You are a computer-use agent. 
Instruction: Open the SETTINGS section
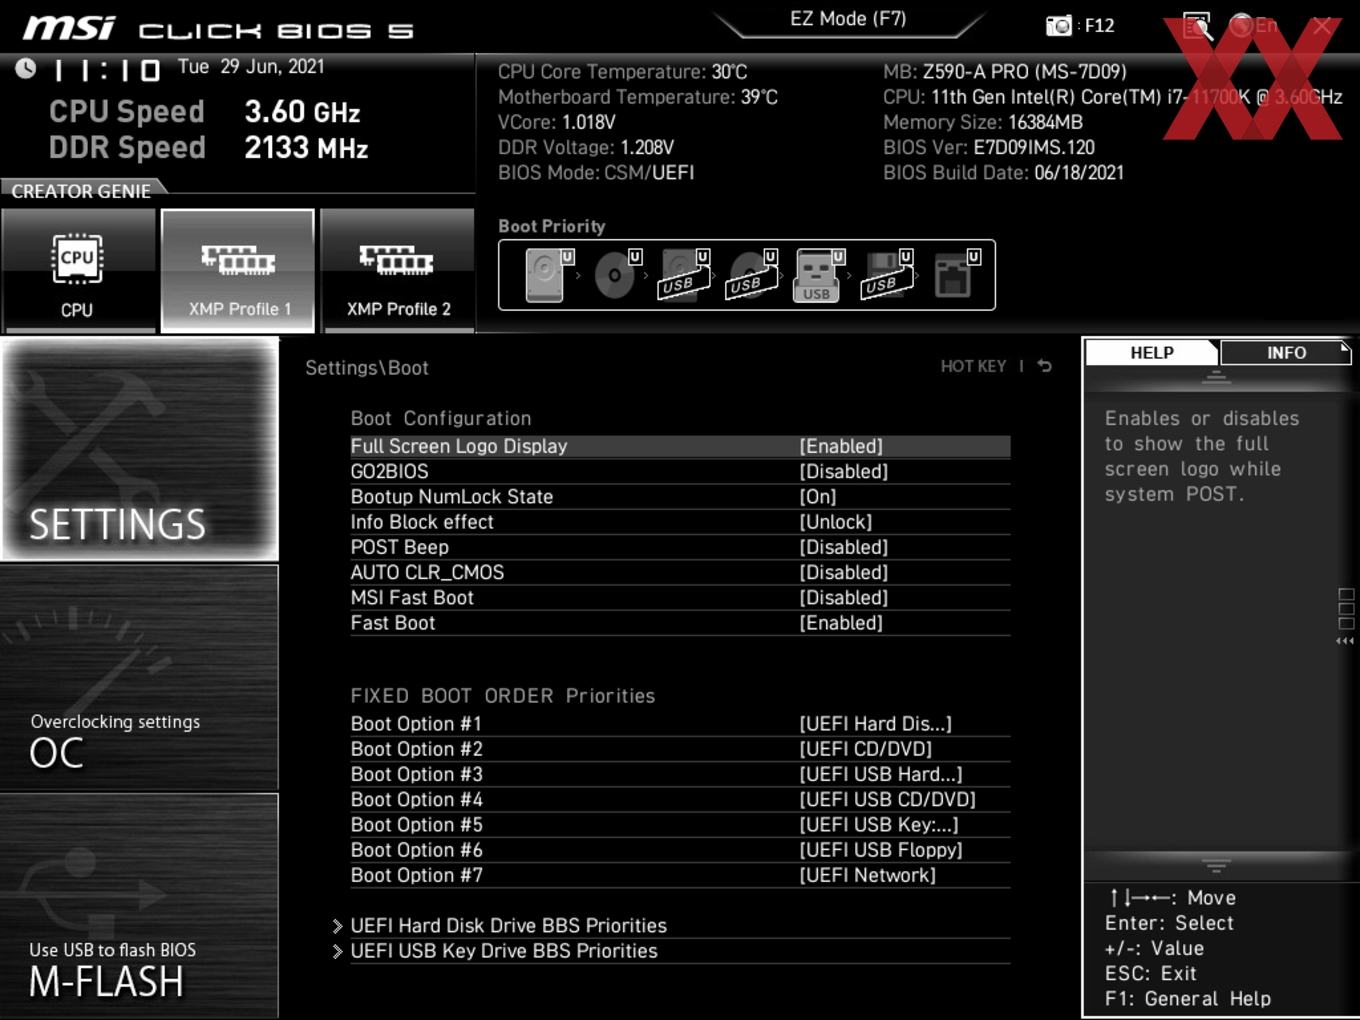coord(140,449)
